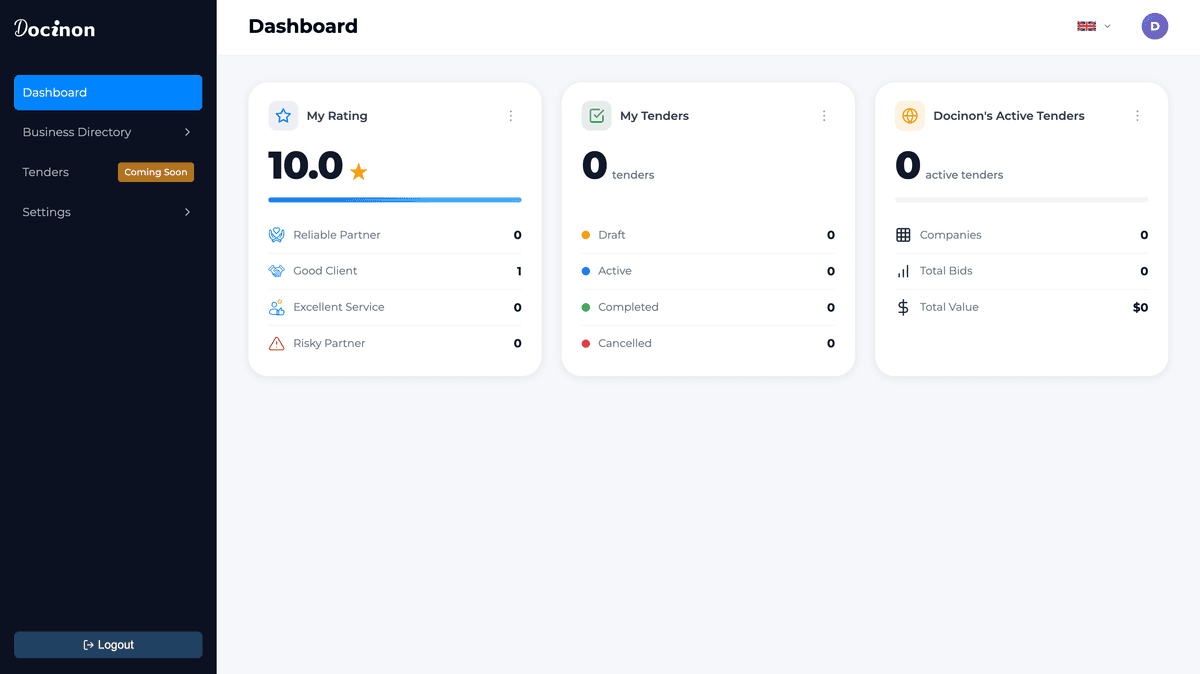Click the Risky Partner warning triangle icon
Viewport: 1200px width, 674px height.
click(x=277, y=343)
